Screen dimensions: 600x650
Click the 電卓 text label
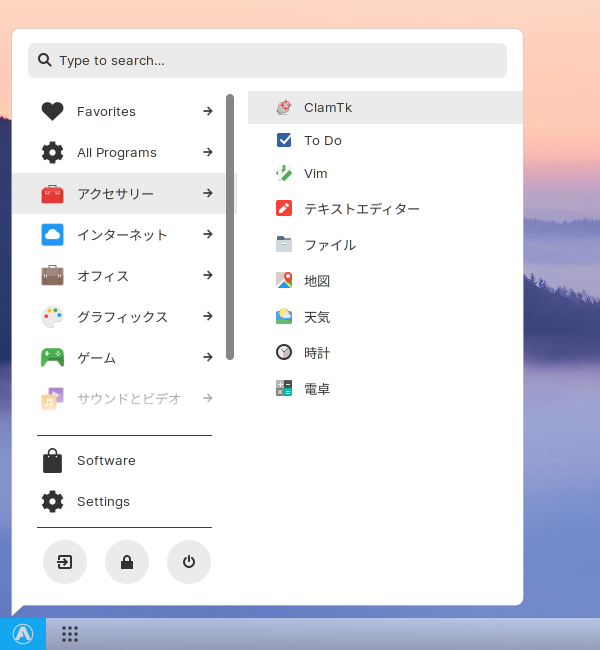tap(317, 389)
